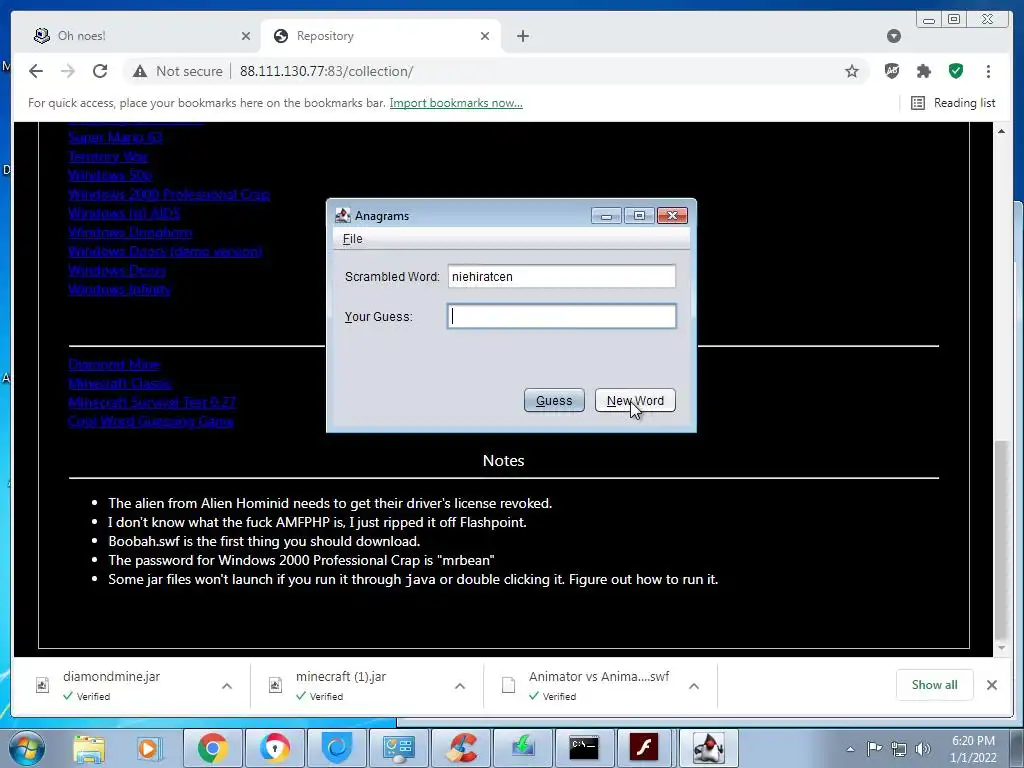Open the diamondmine.jar download
Screen dimensions: 1024x768
111,677
